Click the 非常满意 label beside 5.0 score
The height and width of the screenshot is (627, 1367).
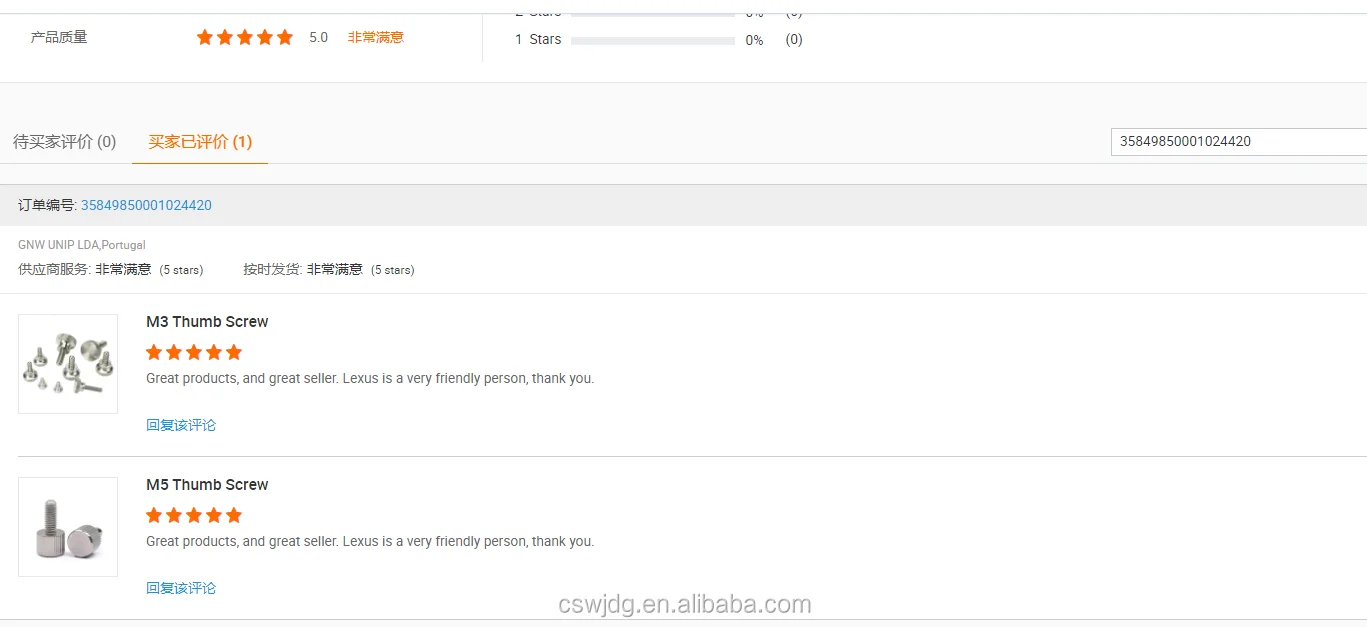click(x=376, y=37)
